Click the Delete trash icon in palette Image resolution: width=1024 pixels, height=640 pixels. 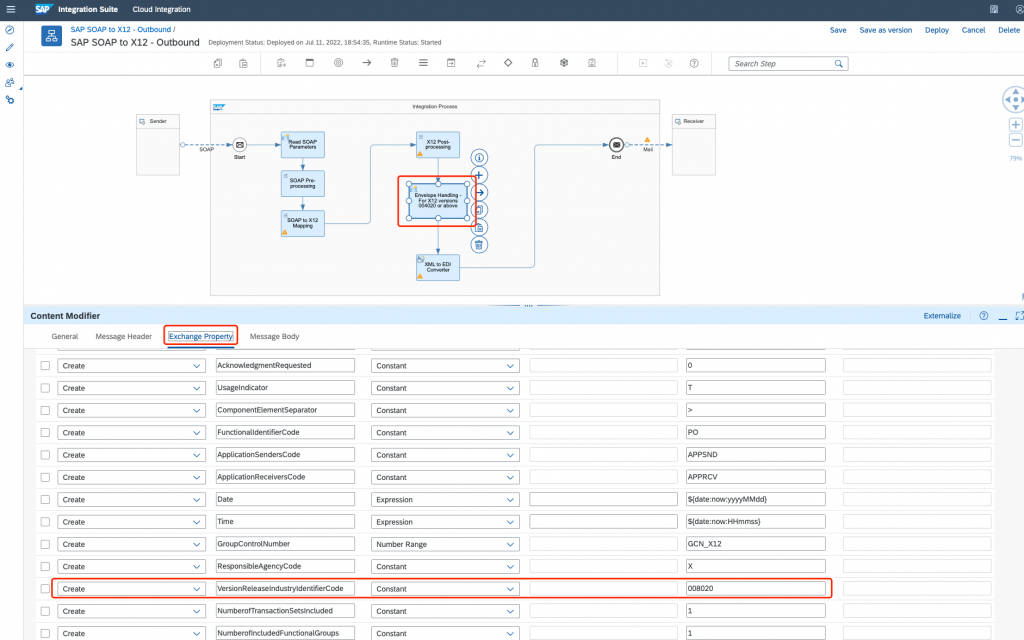(394, 63)
